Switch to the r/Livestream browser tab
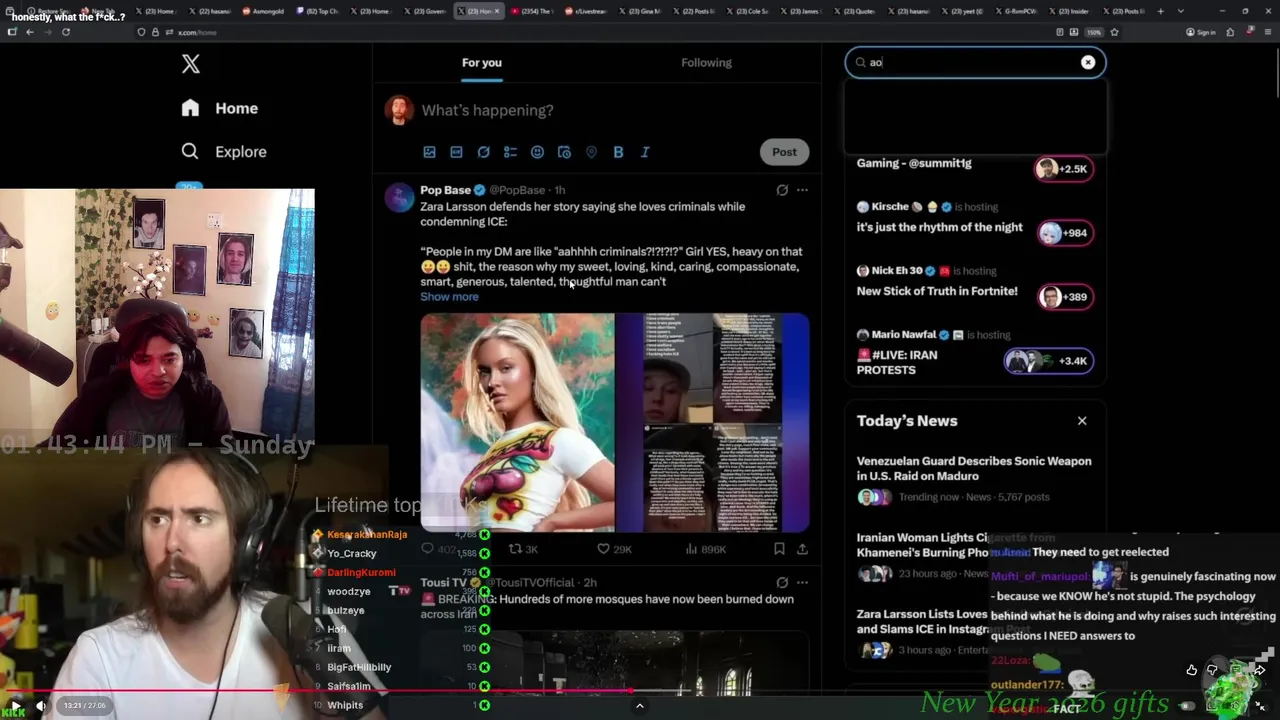Screen dimensions: 1280x720 (x=585, y=11)
